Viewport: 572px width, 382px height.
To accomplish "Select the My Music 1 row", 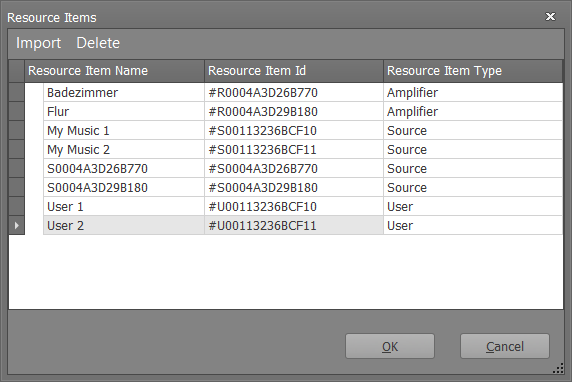I will [294, 131].
